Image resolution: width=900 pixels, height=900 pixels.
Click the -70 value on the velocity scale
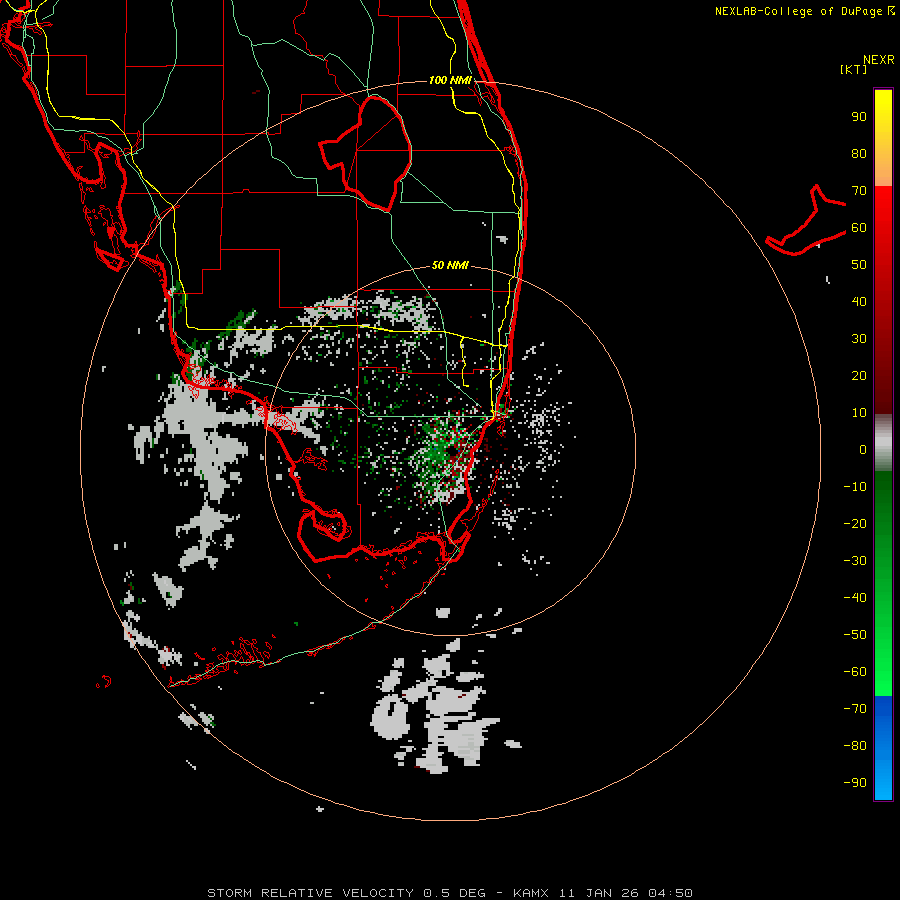click(x=855, y=709)
